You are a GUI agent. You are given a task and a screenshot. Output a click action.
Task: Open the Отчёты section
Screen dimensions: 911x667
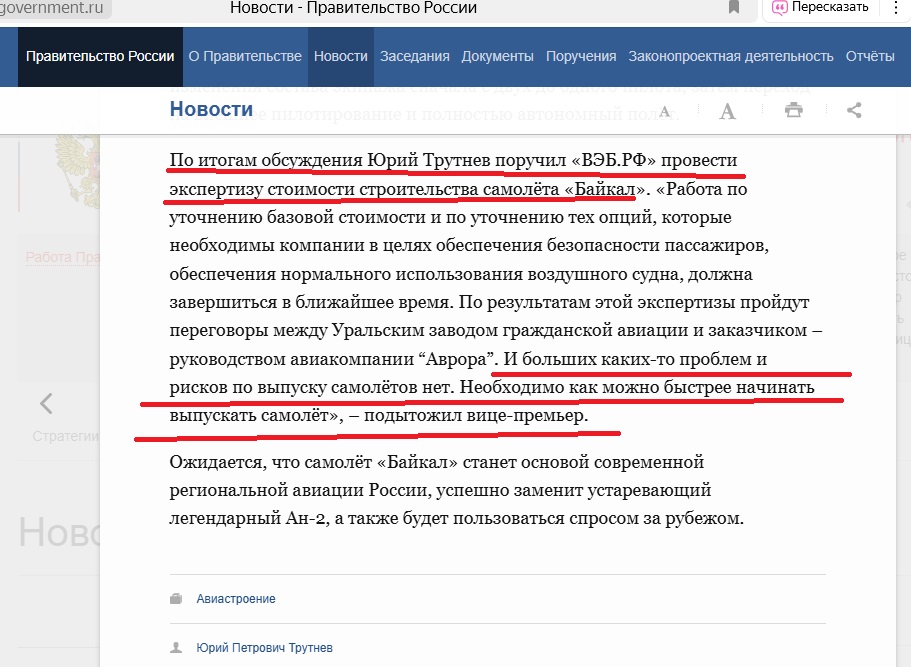870,56
